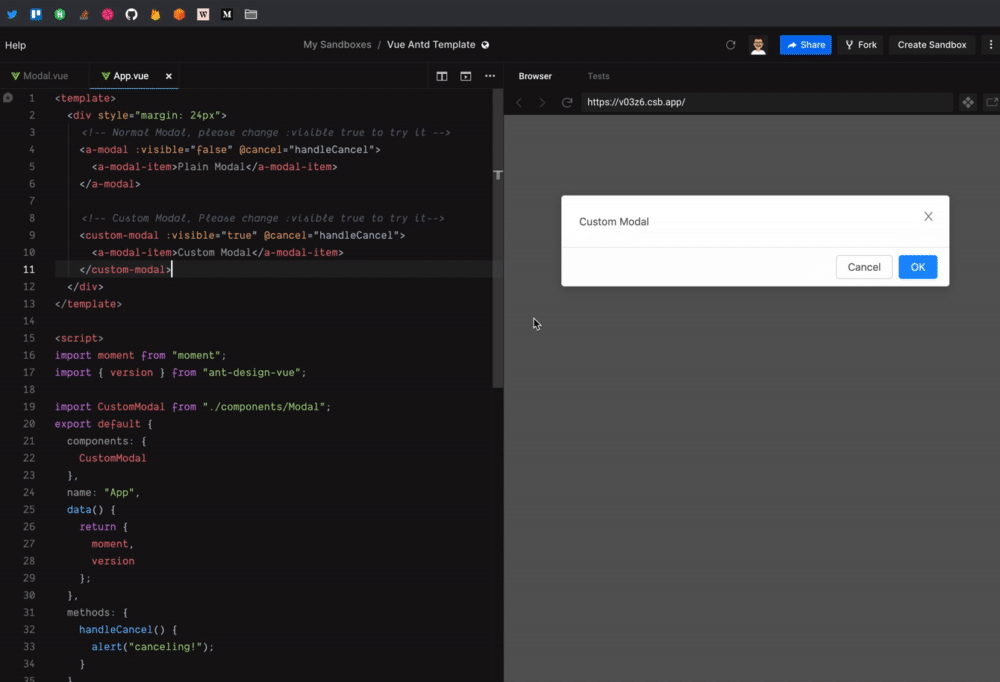Open the Help menu
1000x682 pixels.
coord(15,45)
